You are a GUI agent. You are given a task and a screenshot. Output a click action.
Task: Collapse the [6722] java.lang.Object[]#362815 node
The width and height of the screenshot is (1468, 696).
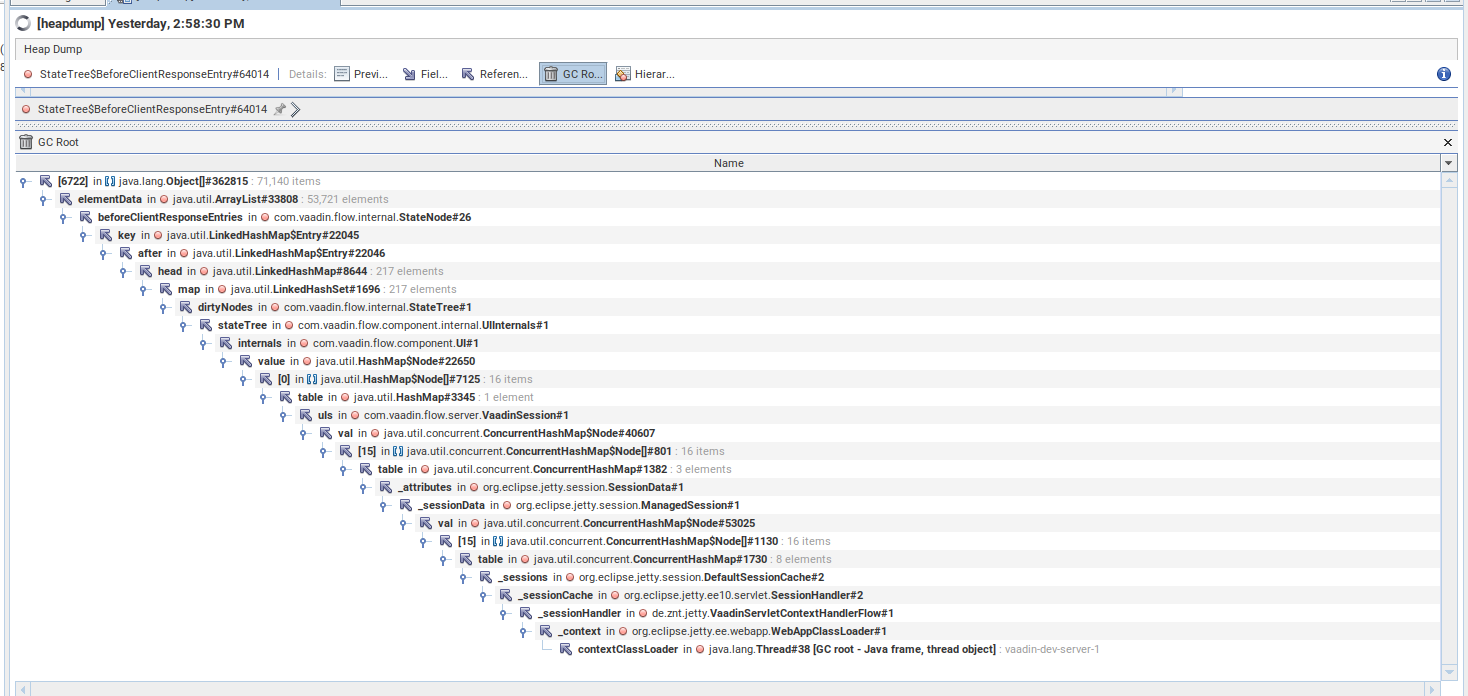click(x=22, y=181)
